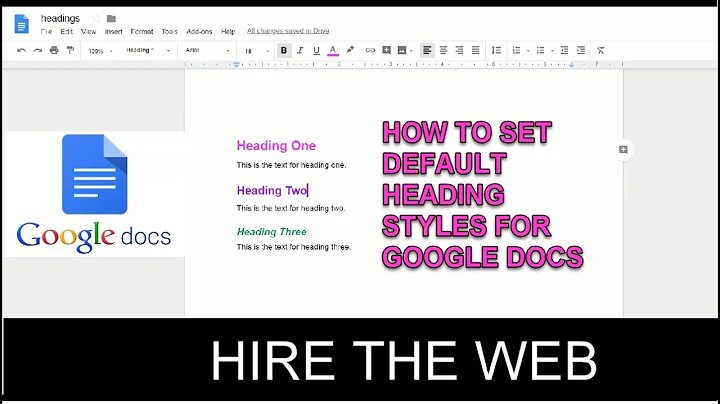Select Right align
Image resolution: width=720 pixels, height=404 pixels.
point(459,50)
